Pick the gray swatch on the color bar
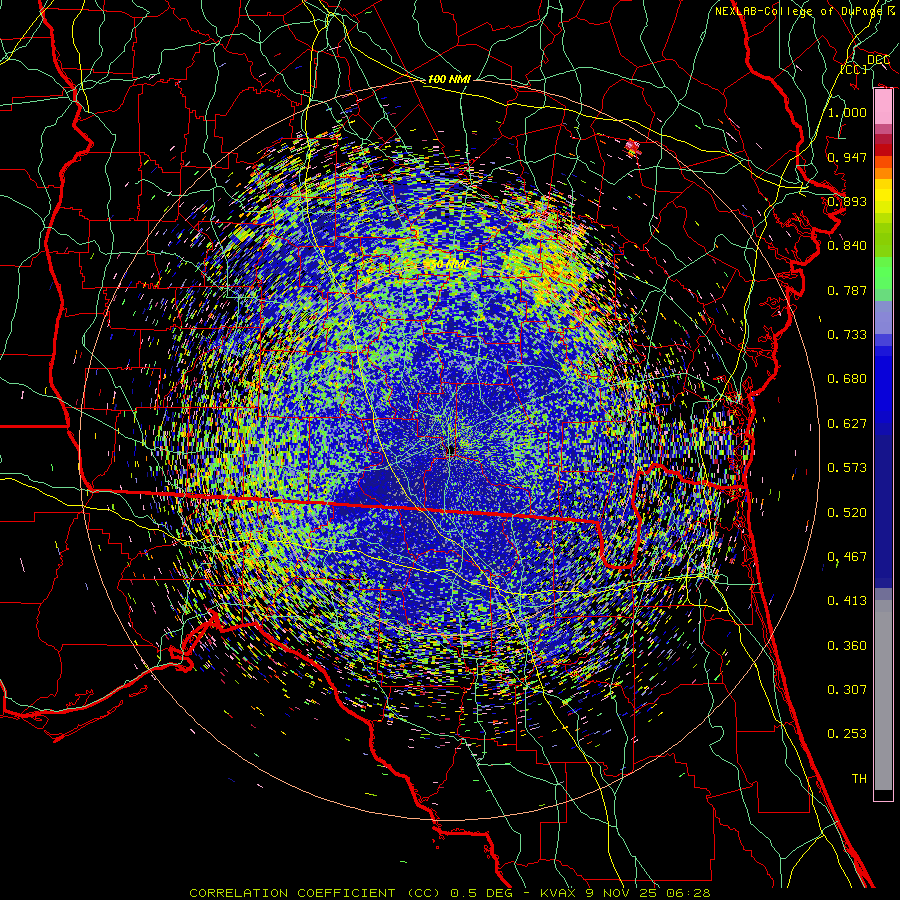The image size is (900, 900). click(883, 695)
